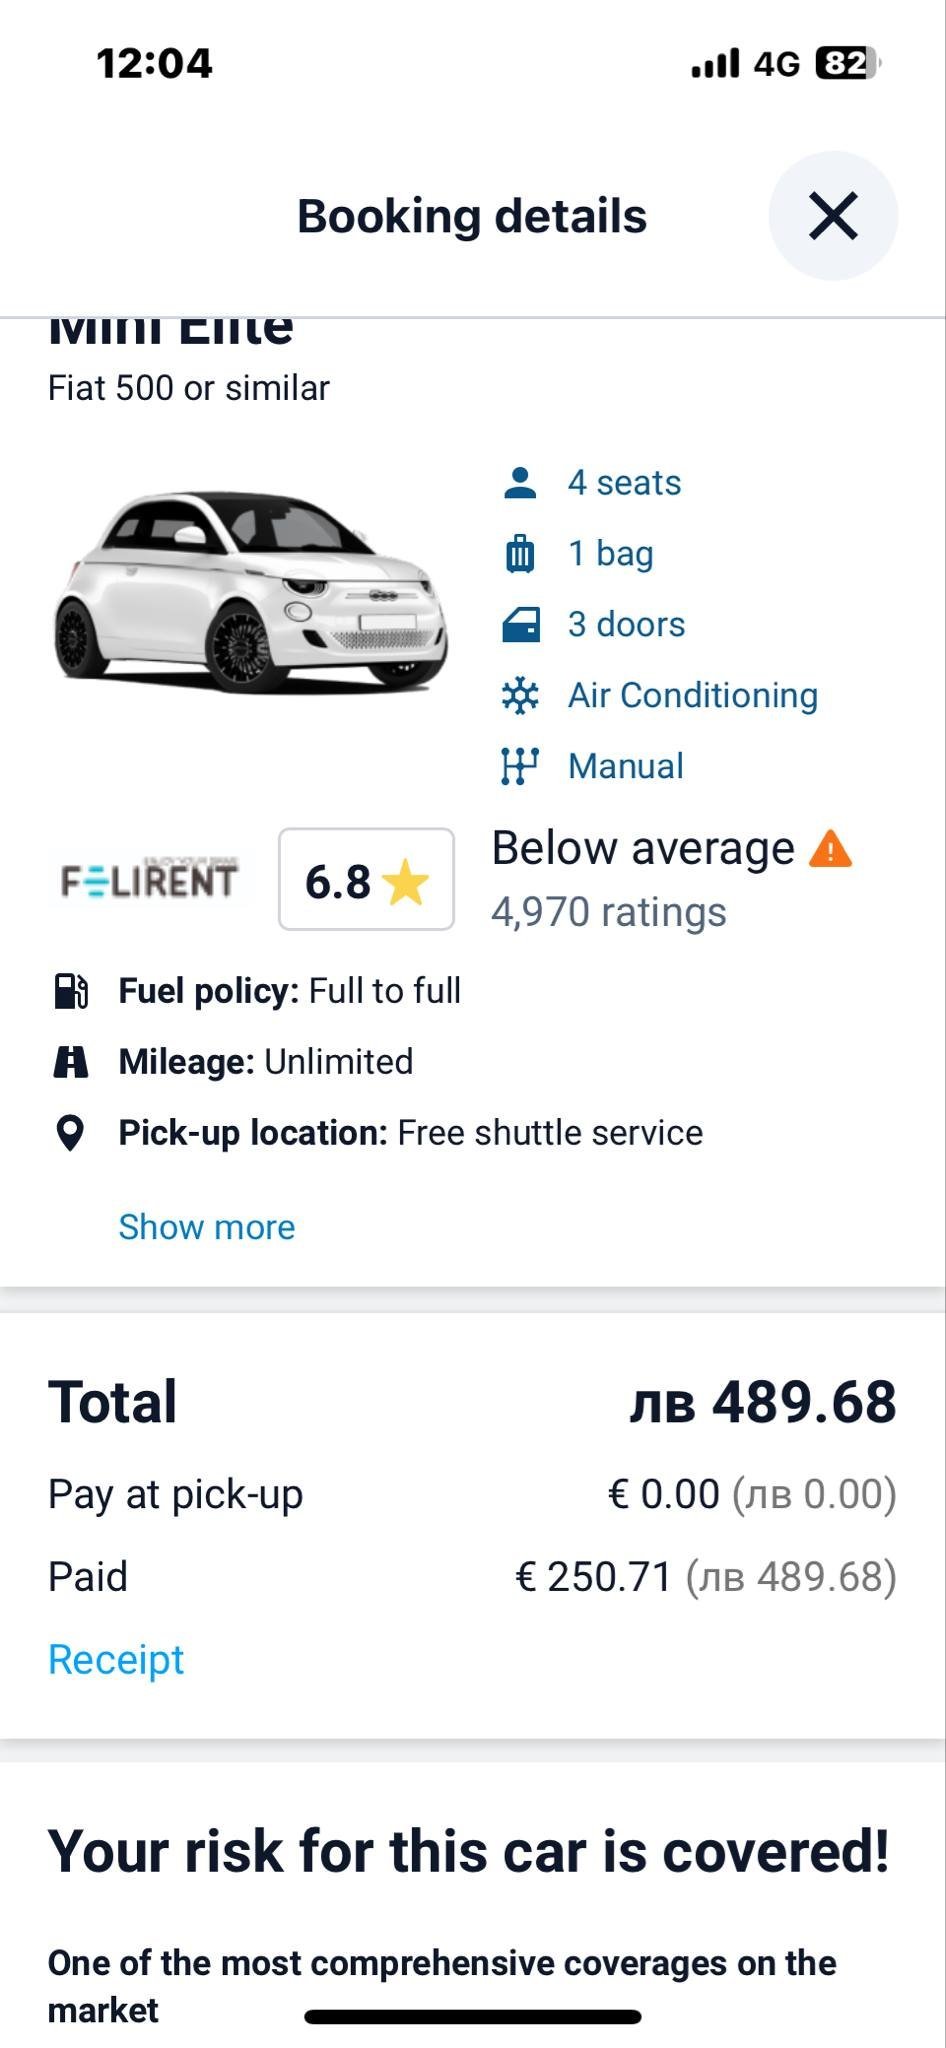The image size is (946, 2048).
Task: Tap the Total price amount
Action: (762, 1402)
